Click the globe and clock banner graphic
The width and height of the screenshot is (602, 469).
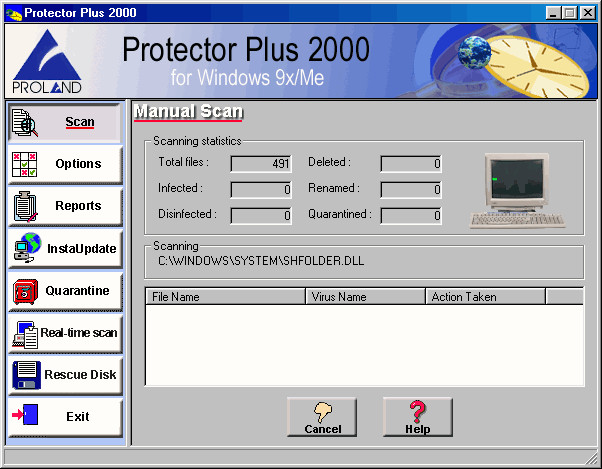523,67
